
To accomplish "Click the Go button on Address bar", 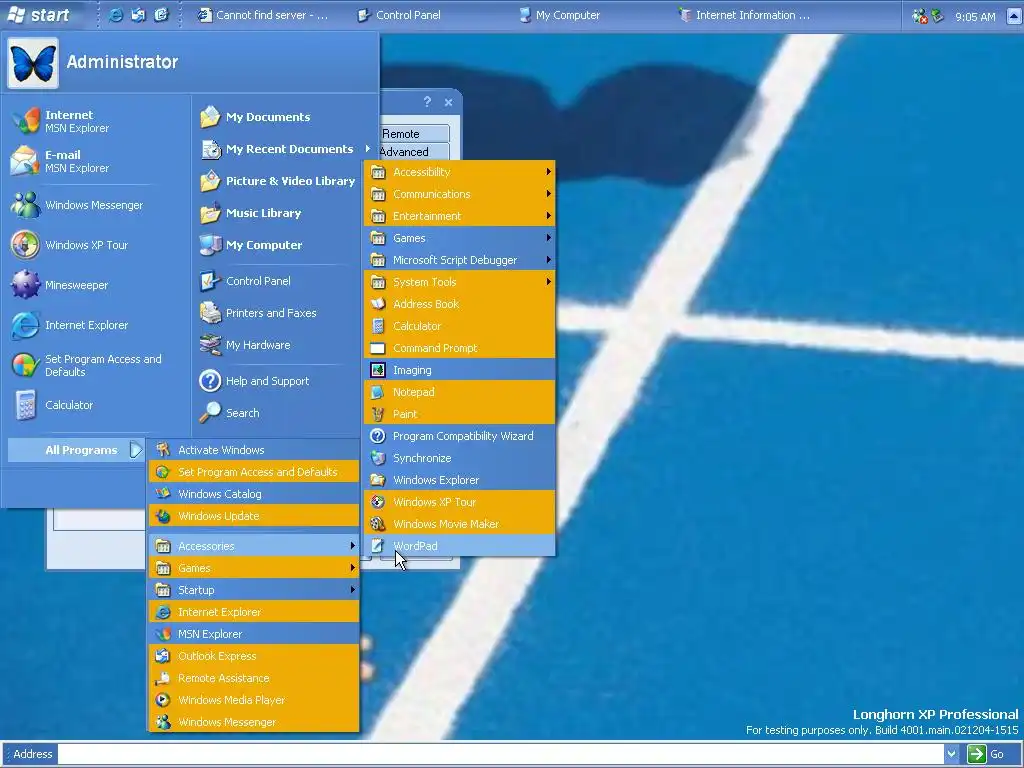I will 987,754.
